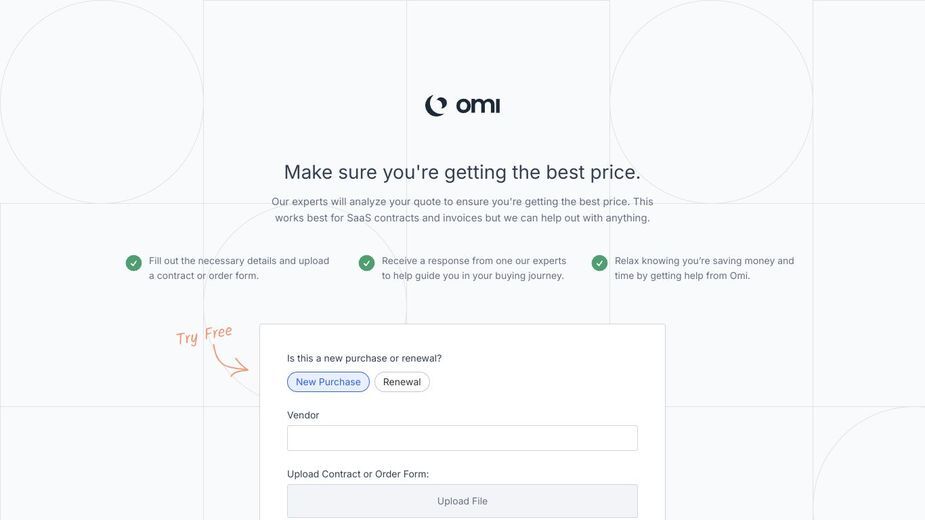Click the orange arrow under Try Free

click(x=230, y=361)
